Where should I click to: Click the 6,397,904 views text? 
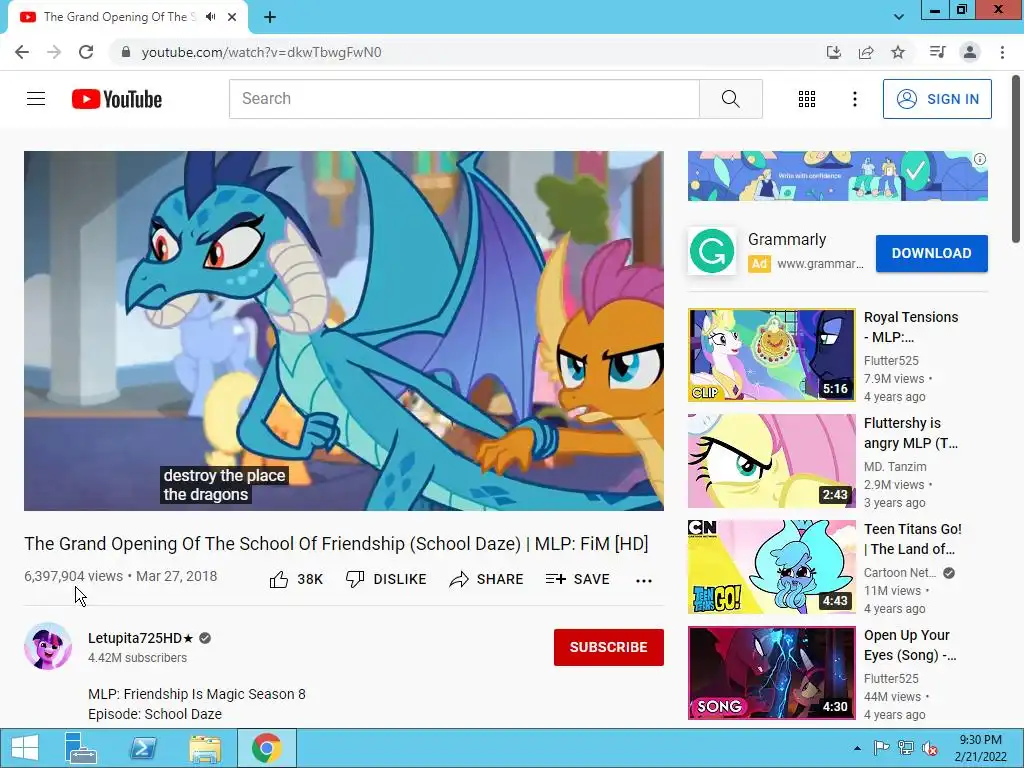[x=73, y=576]
